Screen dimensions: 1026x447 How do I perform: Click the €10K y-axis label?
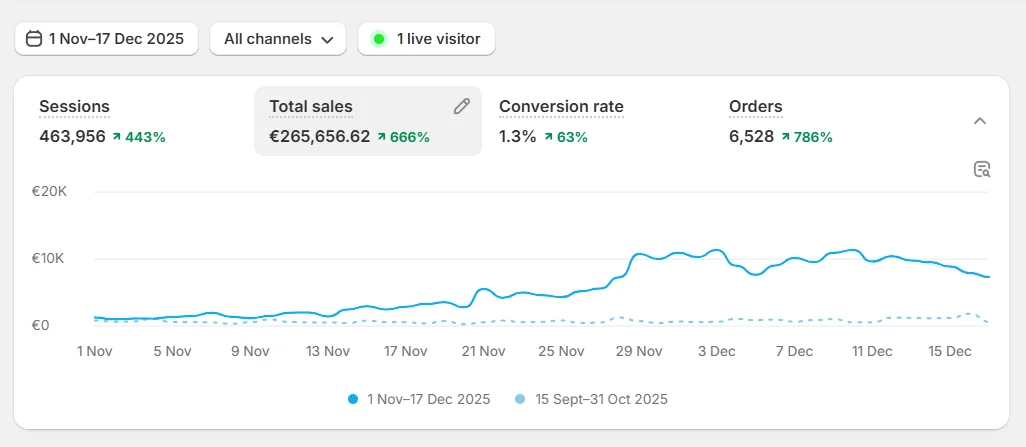49,259
